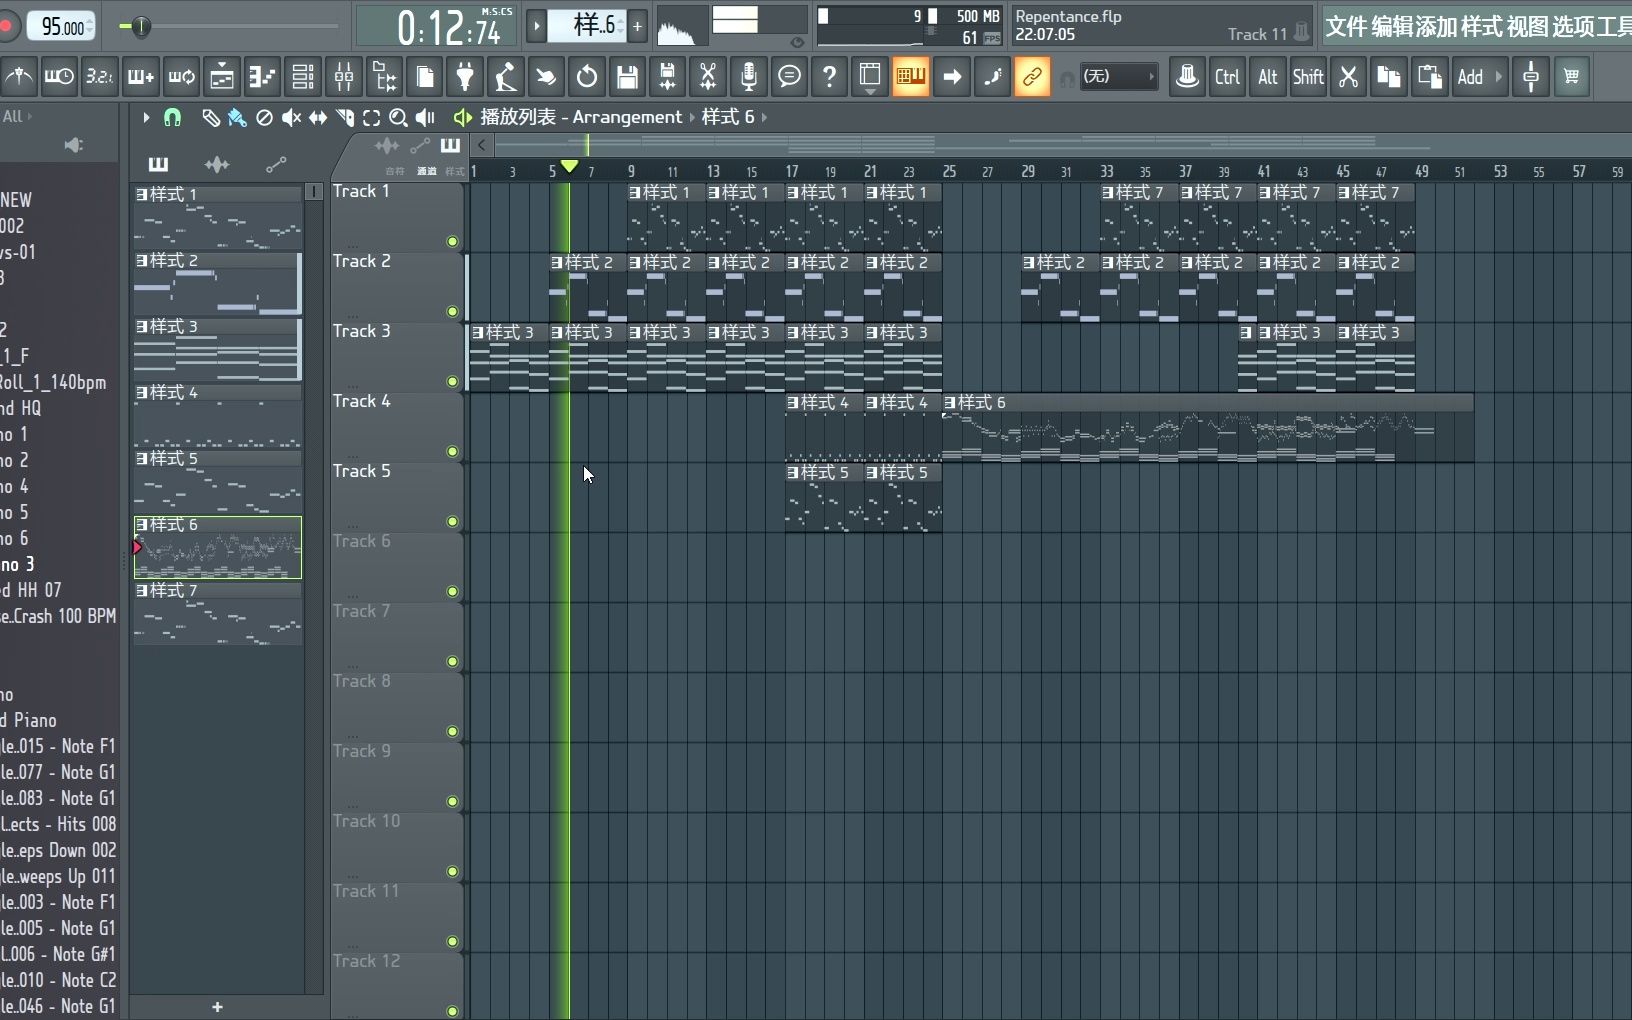The width and height of the screenshot is (1632, 1020).
Task: Toggle the Ctrl modifier button
Action: pos(1227,77)
